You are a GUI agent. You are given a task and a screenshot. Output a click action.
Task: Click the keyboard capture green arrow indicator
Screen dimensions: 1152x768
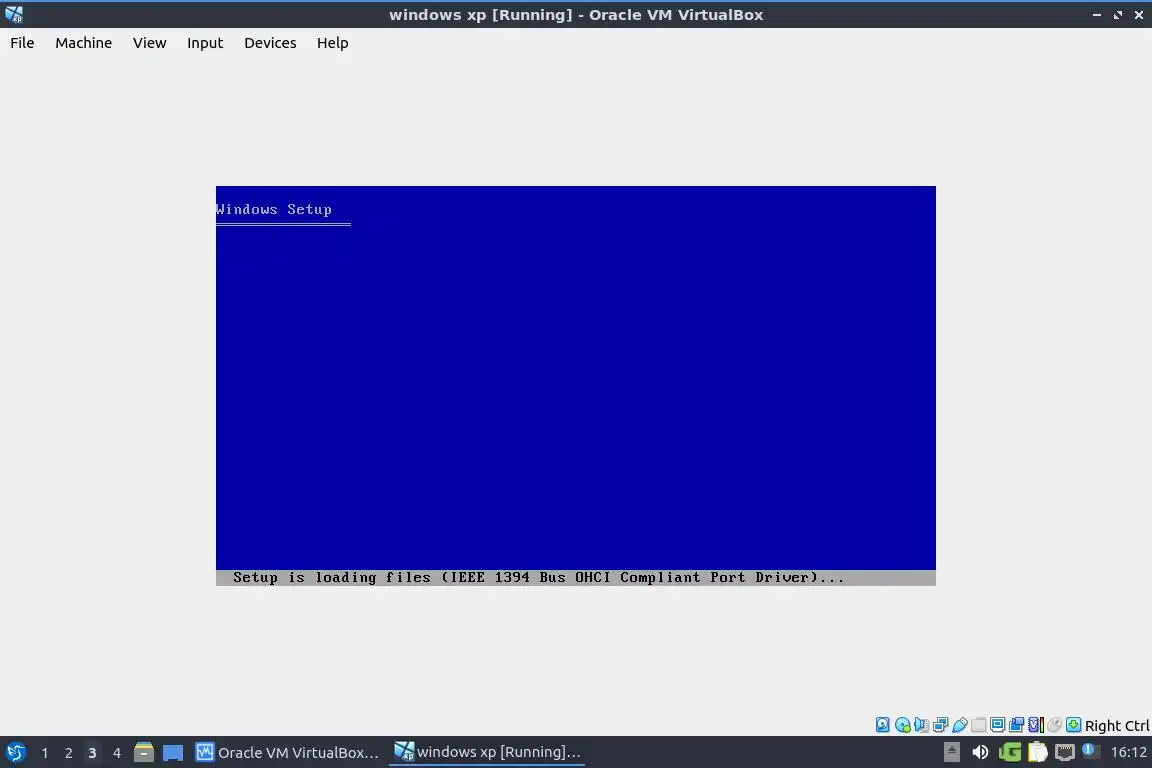pyautogui.click(x=1073, y=725)
